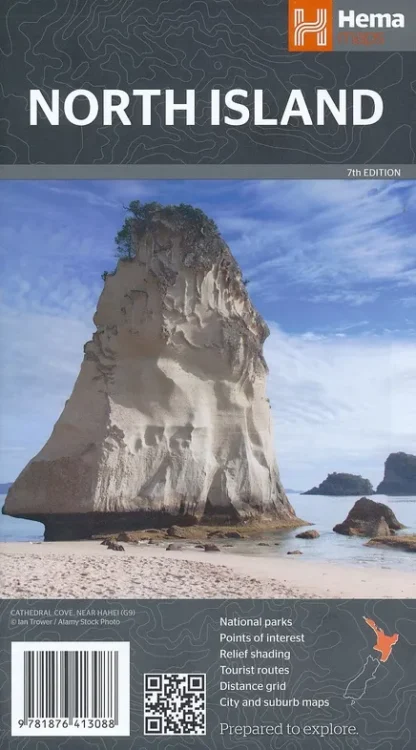The image size is (416, 750).
Task: Click the 7th EDITION label
Action: click(374, 173)
